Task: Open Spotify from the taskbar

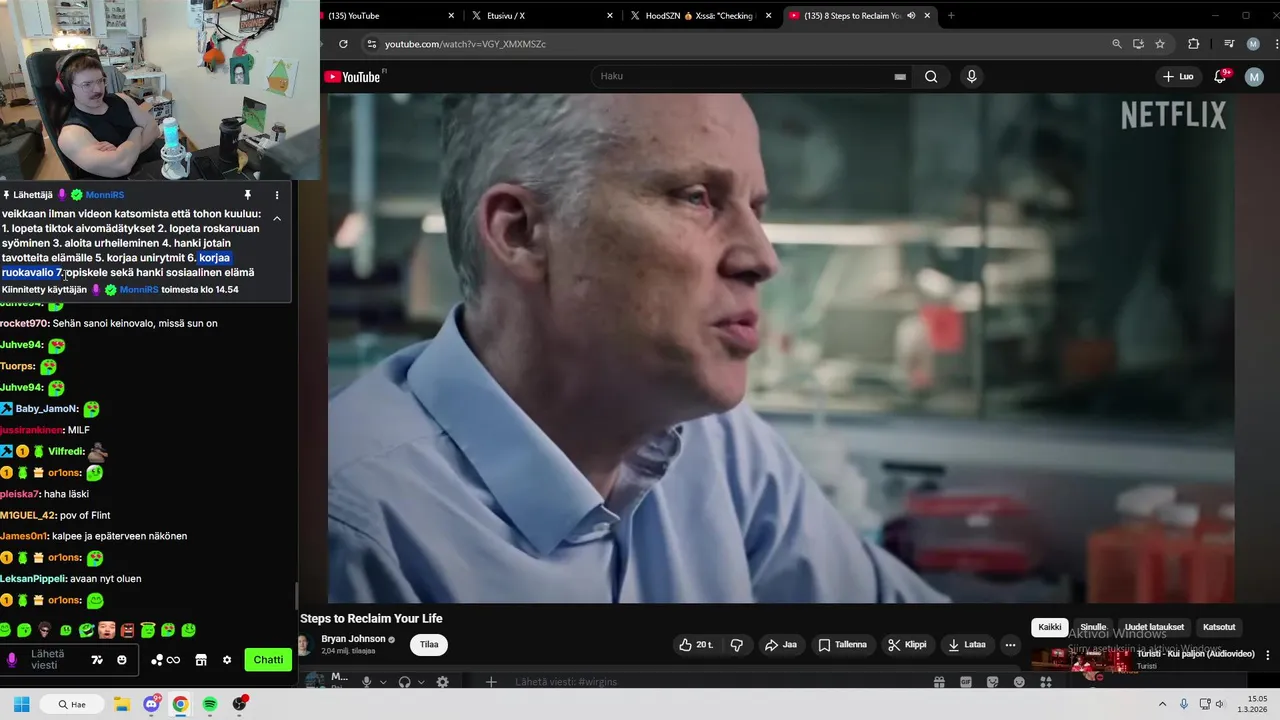Action: click(210, 704)
